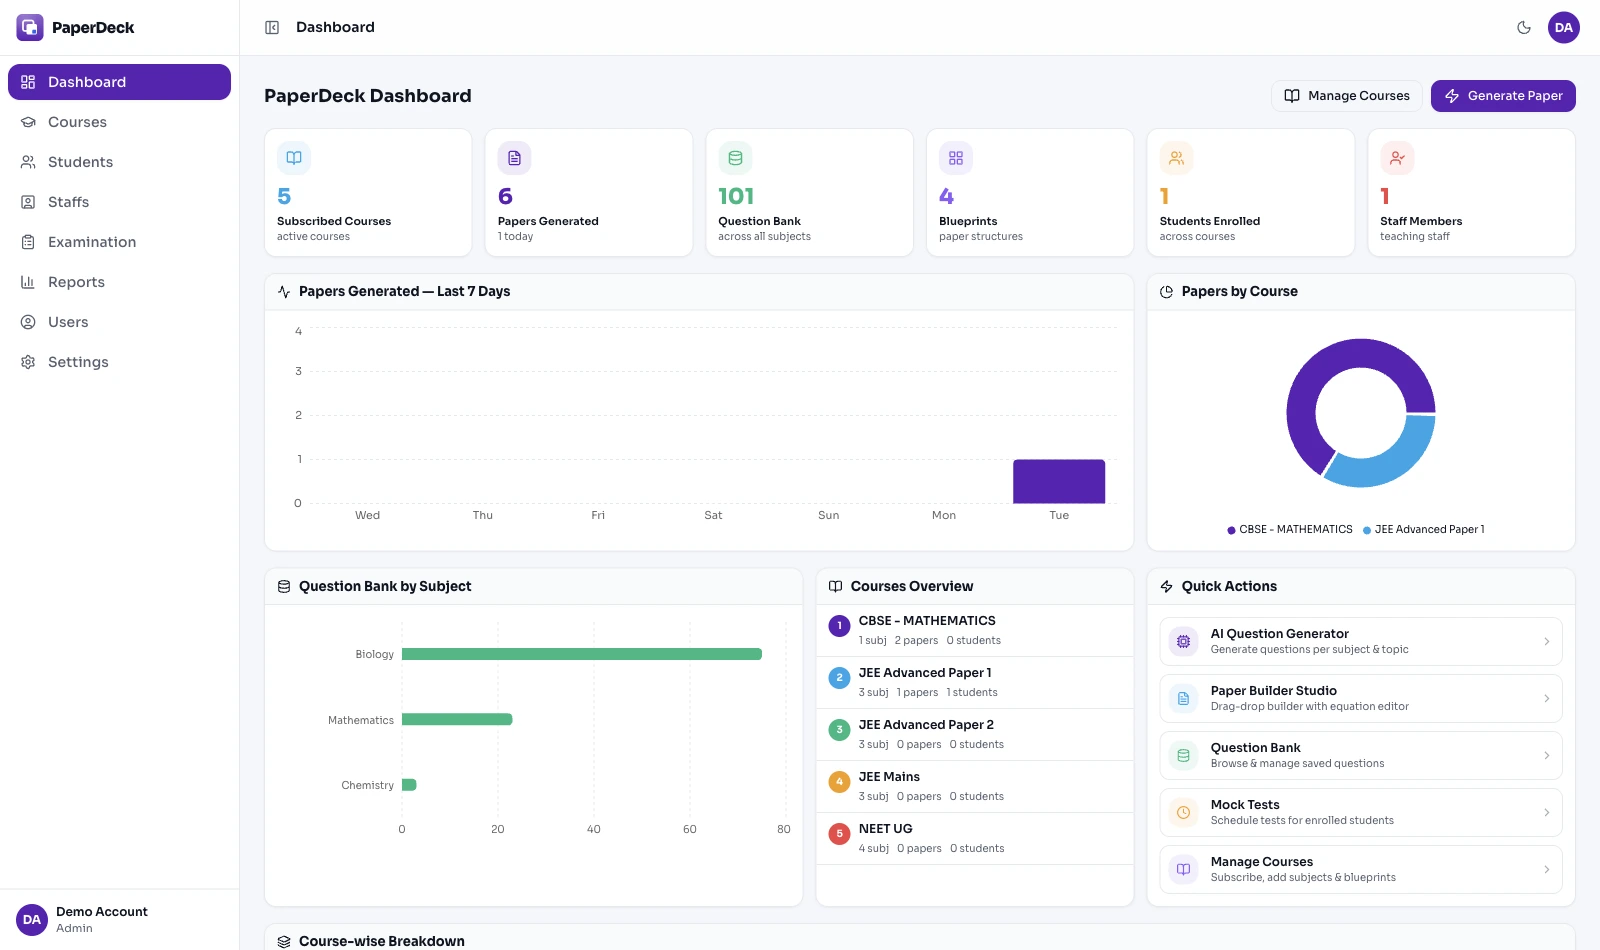
Task: Click the Question Bank database icon card
Action: [735, 158]
